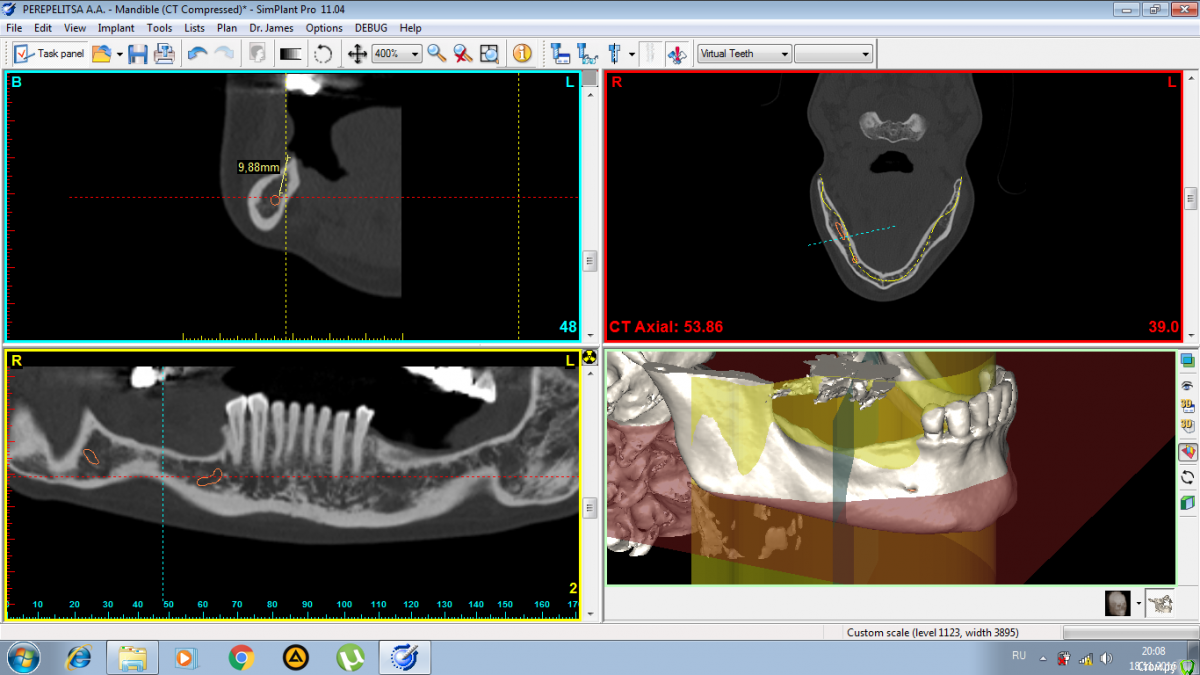The image size is (1200, 675).
Task: Click the skull volume rendering thumbnail
Action: pyautogui.click(x=1117, y=603)
